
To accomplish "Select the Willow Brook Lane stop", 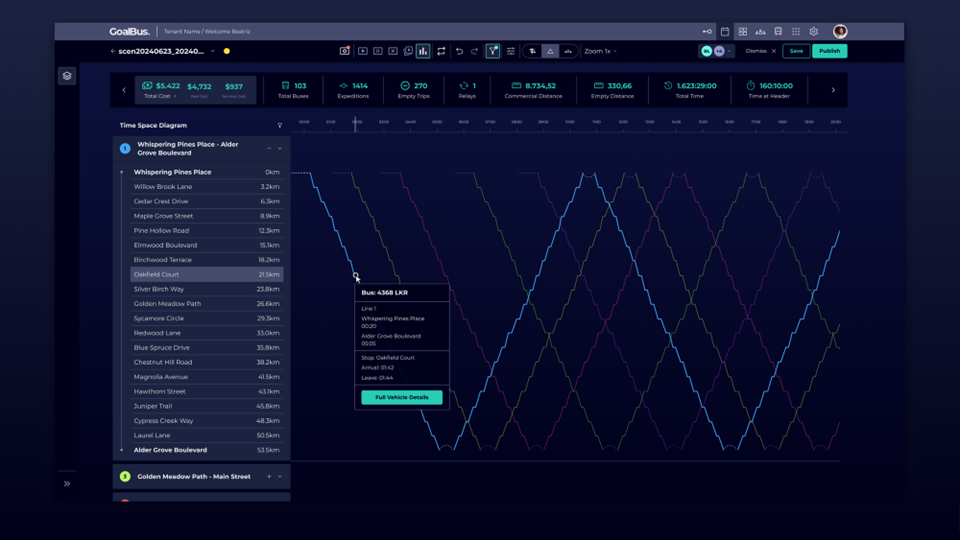I will pos(206,187).
